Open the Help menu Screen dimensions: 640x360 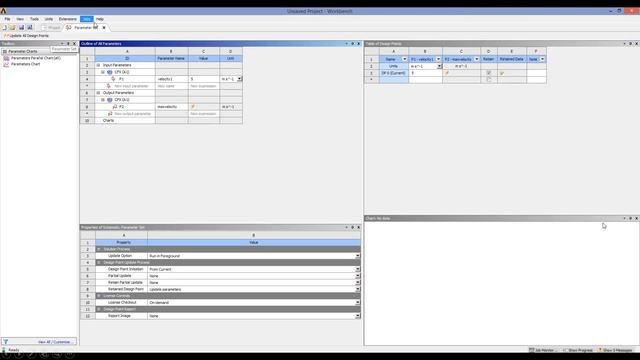(x=100, y=19)
